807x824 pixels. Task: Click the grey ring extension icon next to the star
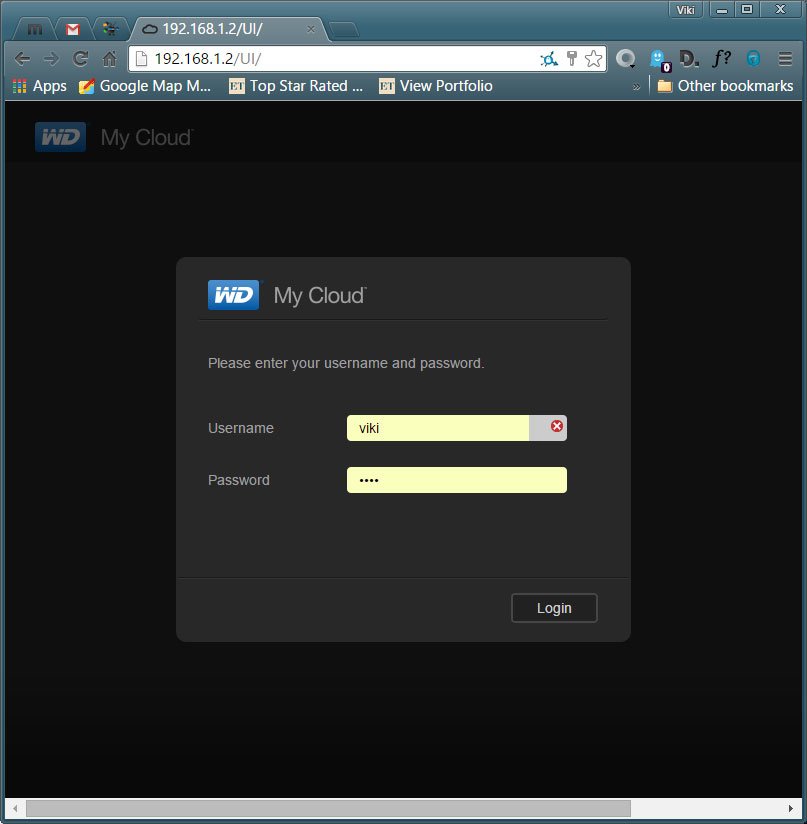pos(626,58)
